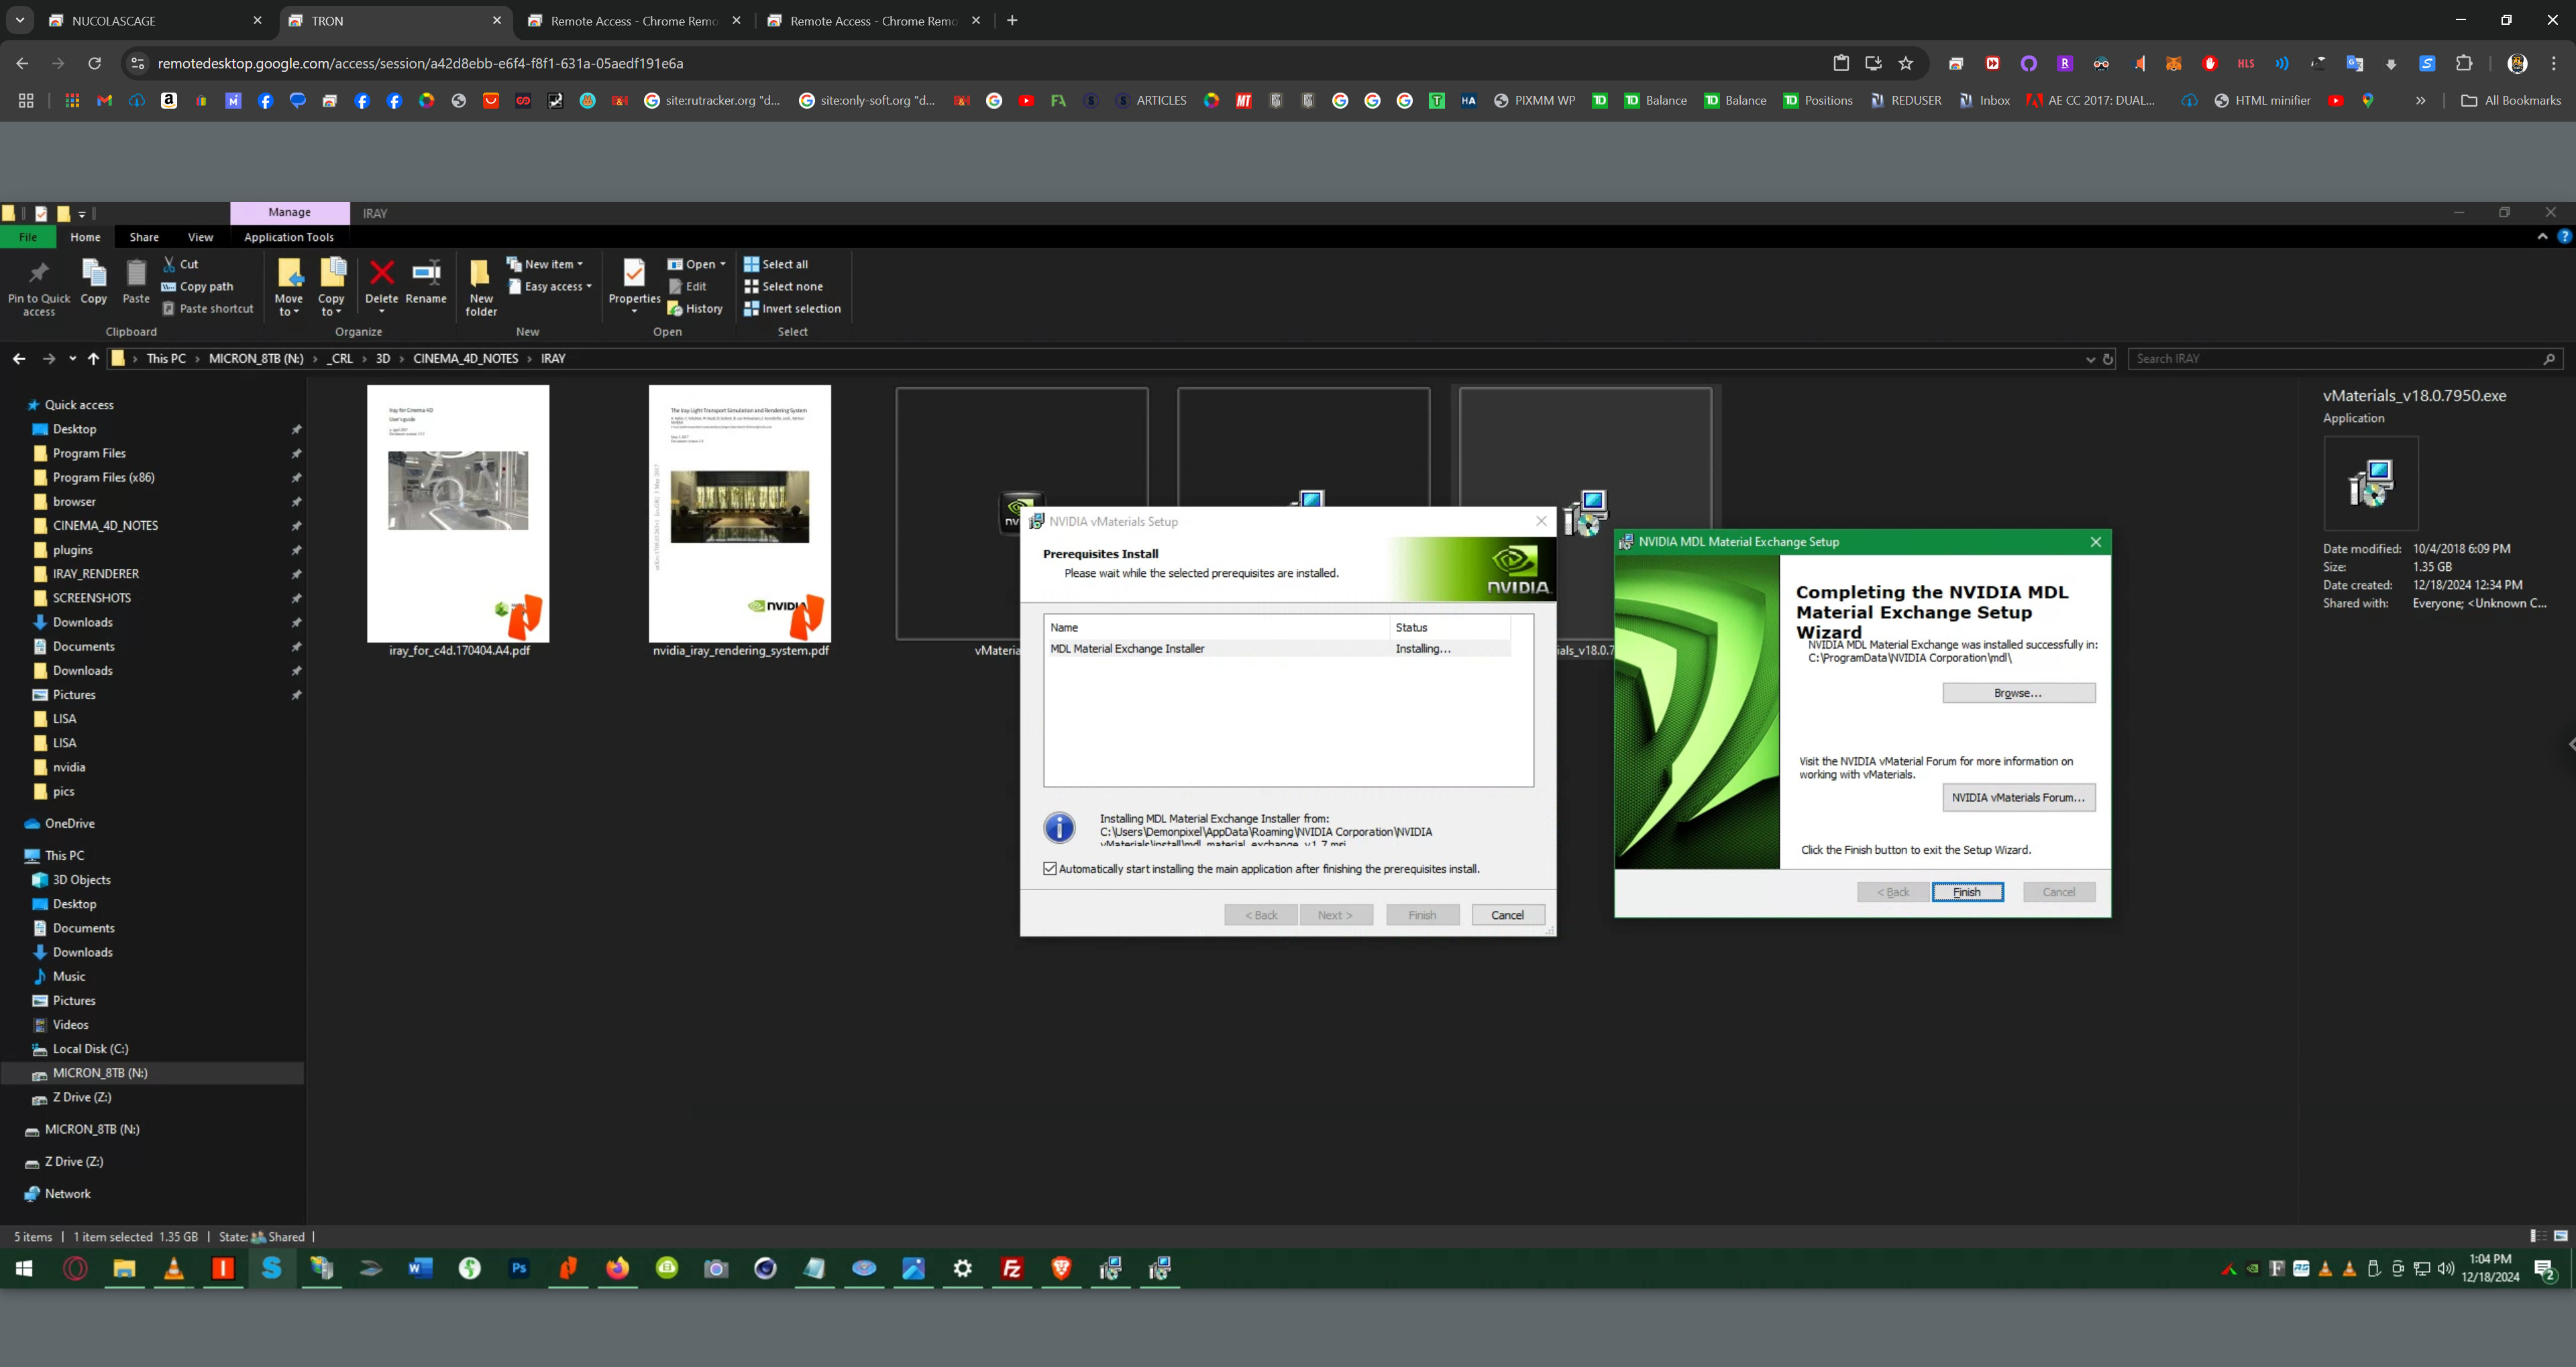Screen dimensions: 2576x1367
Task: Click Finish in MDL Exchange wizard
Action: click(1967, 892)
